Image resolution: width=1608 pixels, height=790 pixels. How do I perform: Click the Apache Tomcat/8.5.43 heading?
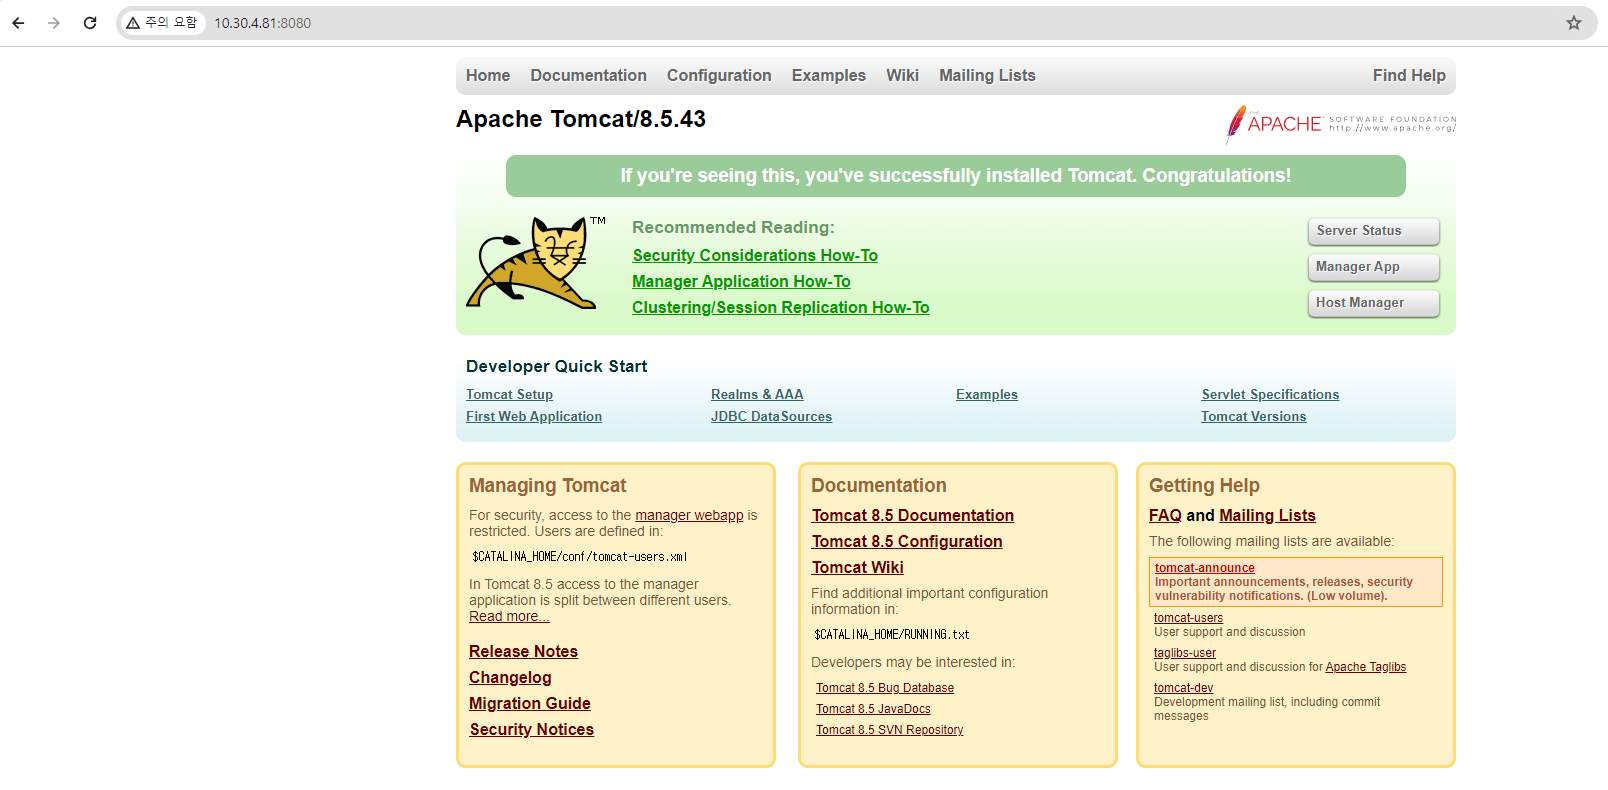[x=581, y=119]
